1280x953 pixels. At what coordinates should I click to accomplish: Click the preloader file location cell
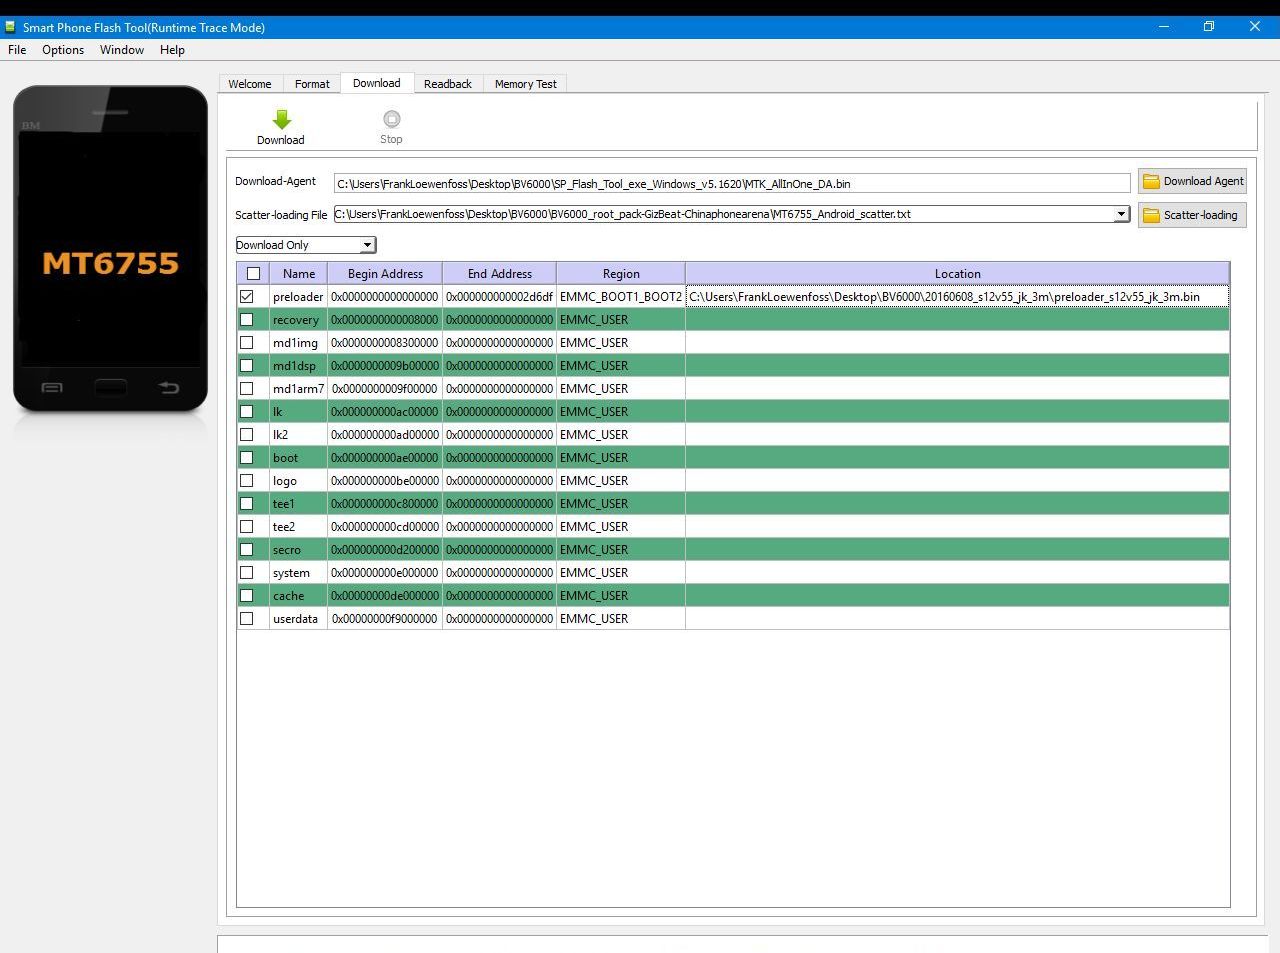pyautogui.click(x=956, y=297)
